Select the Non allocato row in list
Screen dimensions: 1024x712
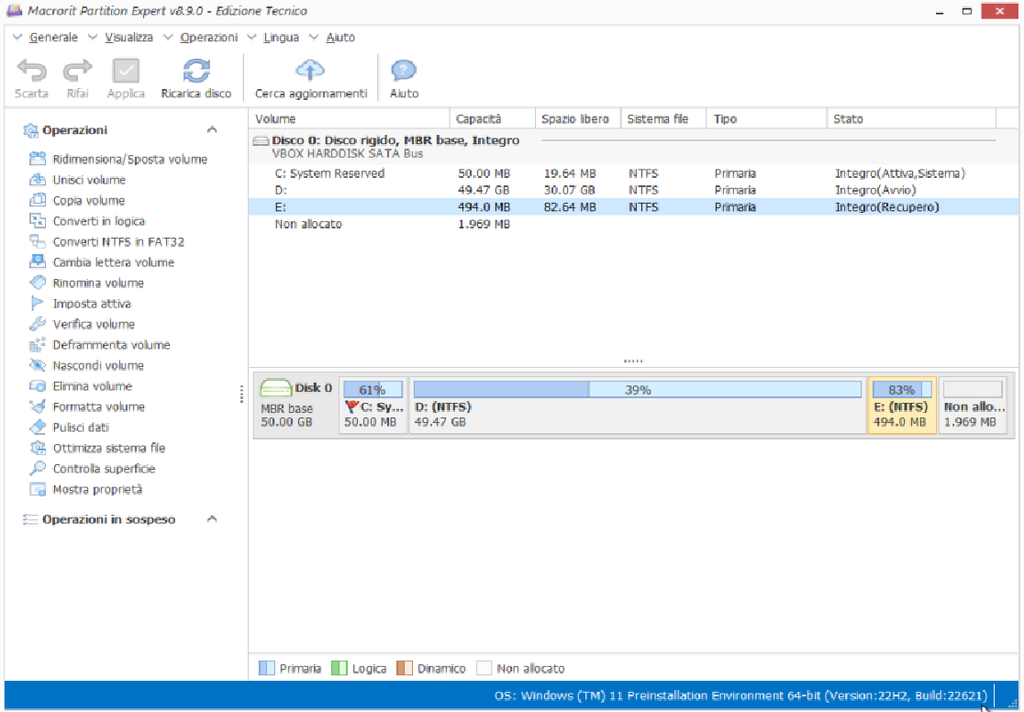(x=633, y=224)
